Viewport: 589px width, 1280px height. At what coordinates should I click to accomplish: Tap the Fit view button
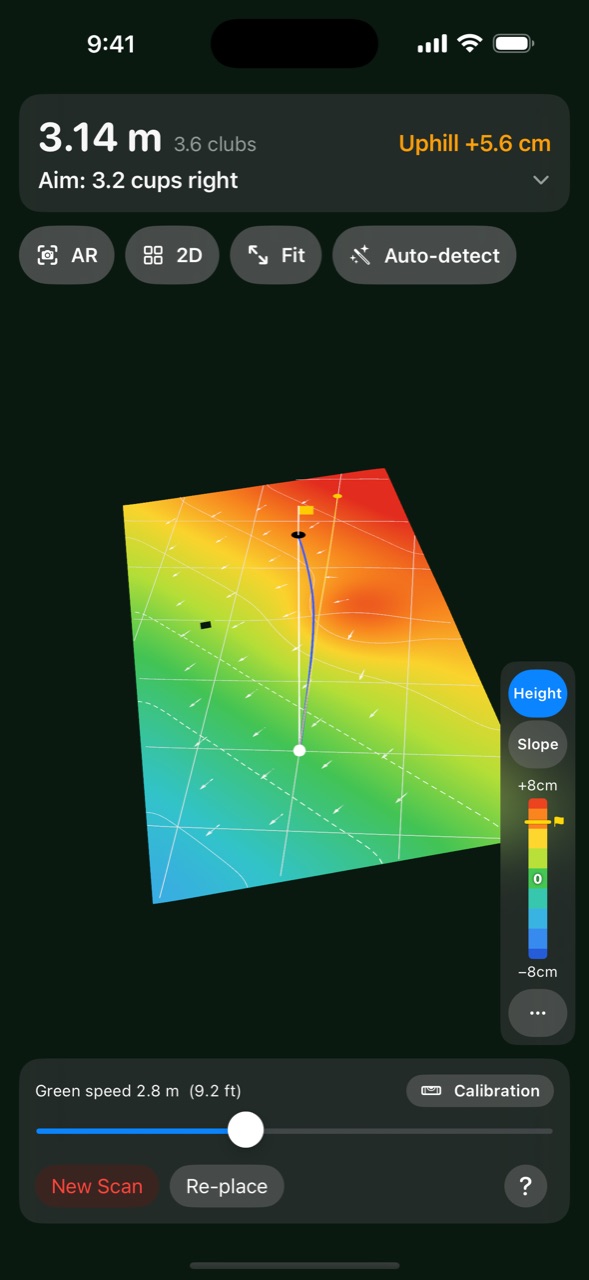point(276,255)
